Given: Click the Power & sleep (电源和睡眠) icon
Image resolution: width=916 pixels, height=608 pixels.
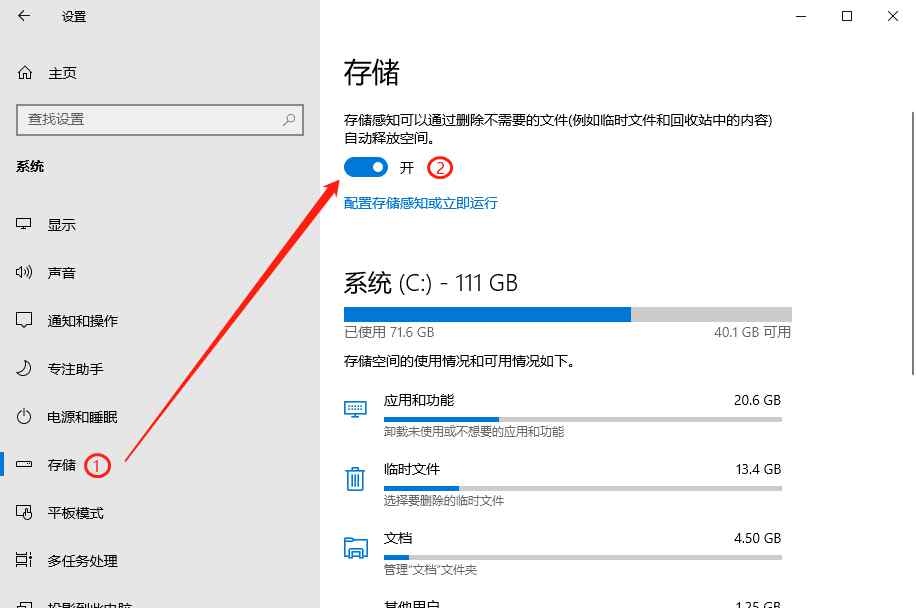Looking at the screenshot, I should pos(25,417).
